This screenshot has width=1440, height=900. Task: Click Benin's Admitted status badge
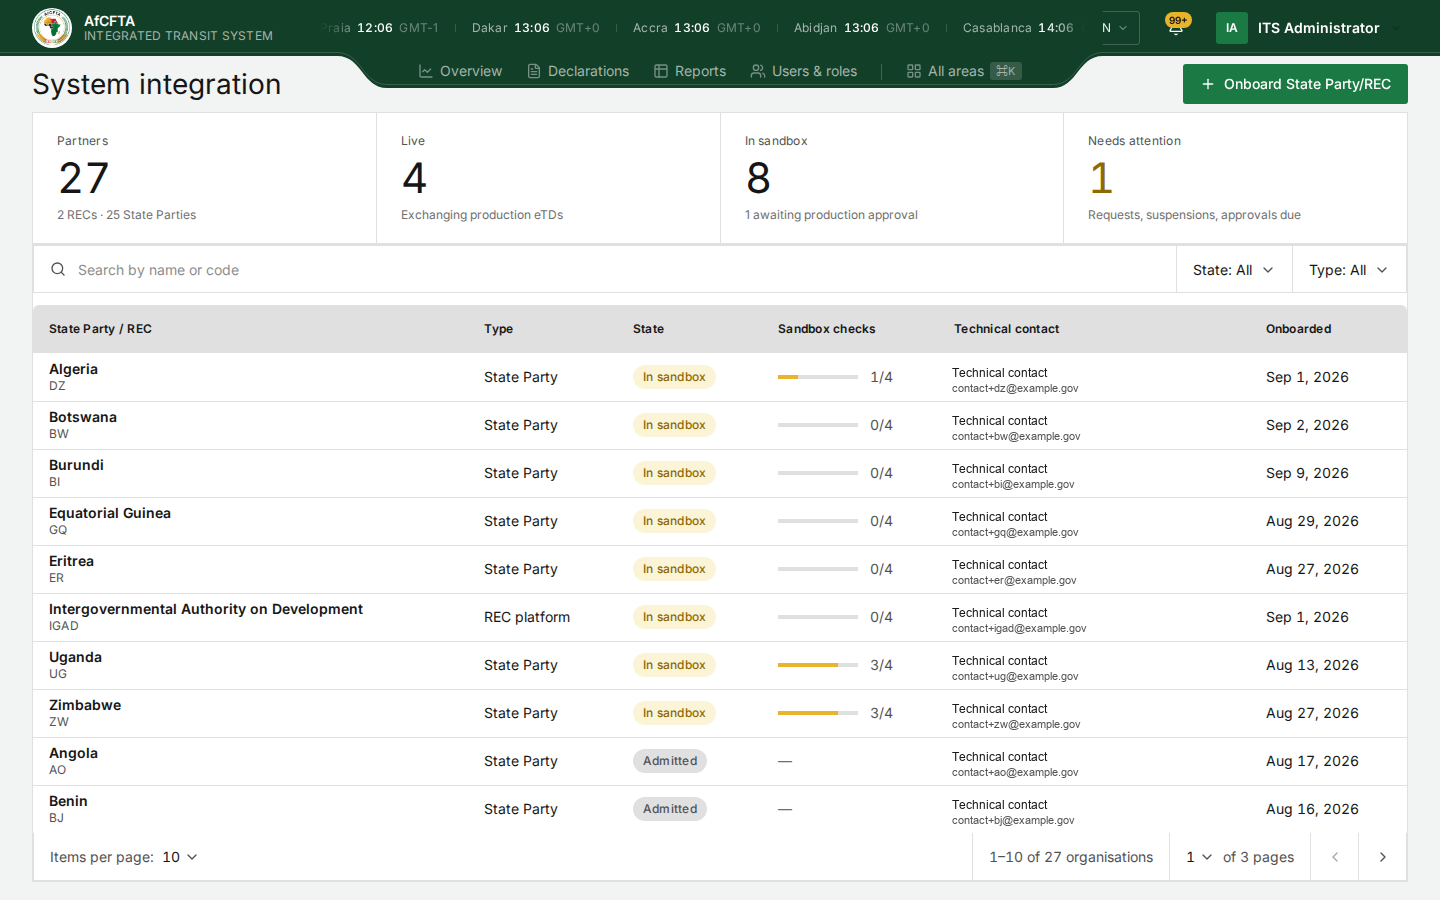click(670, 809)
